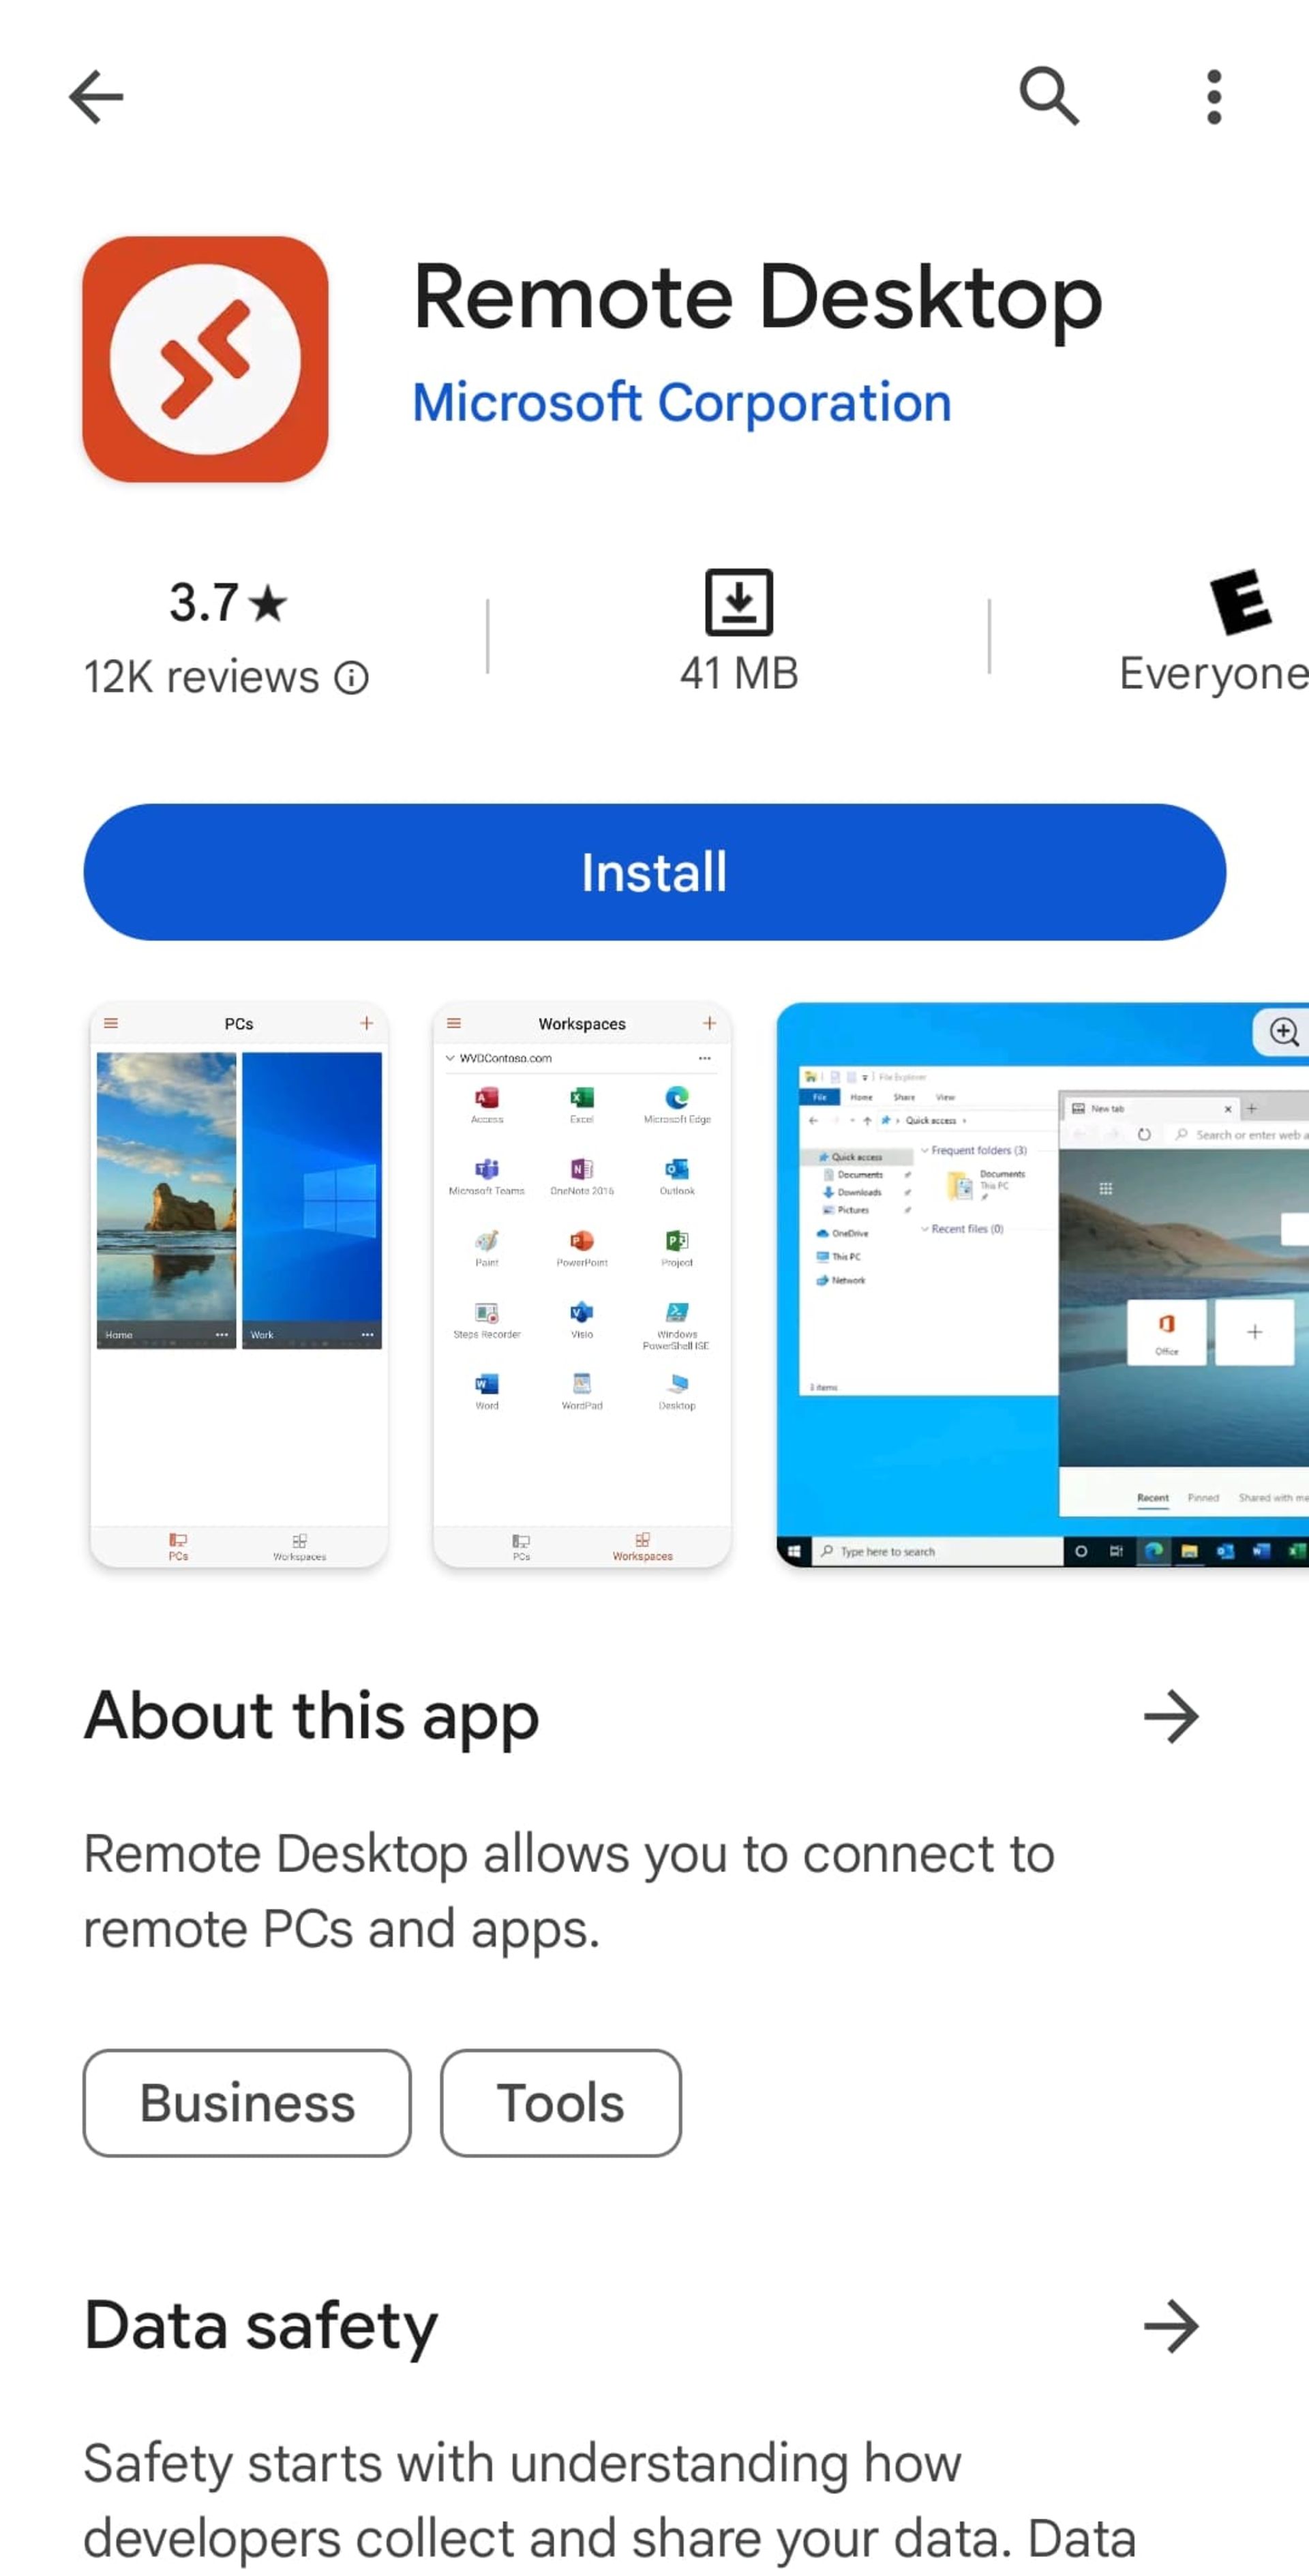The height and width of the screenshot is (2576, 1309).
Task: Select the Business category tag
Action: point(247,2100)
